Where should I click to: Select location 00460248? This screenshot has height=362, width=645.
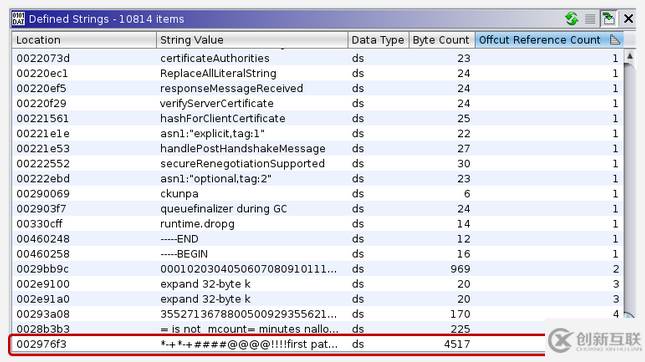43,239
